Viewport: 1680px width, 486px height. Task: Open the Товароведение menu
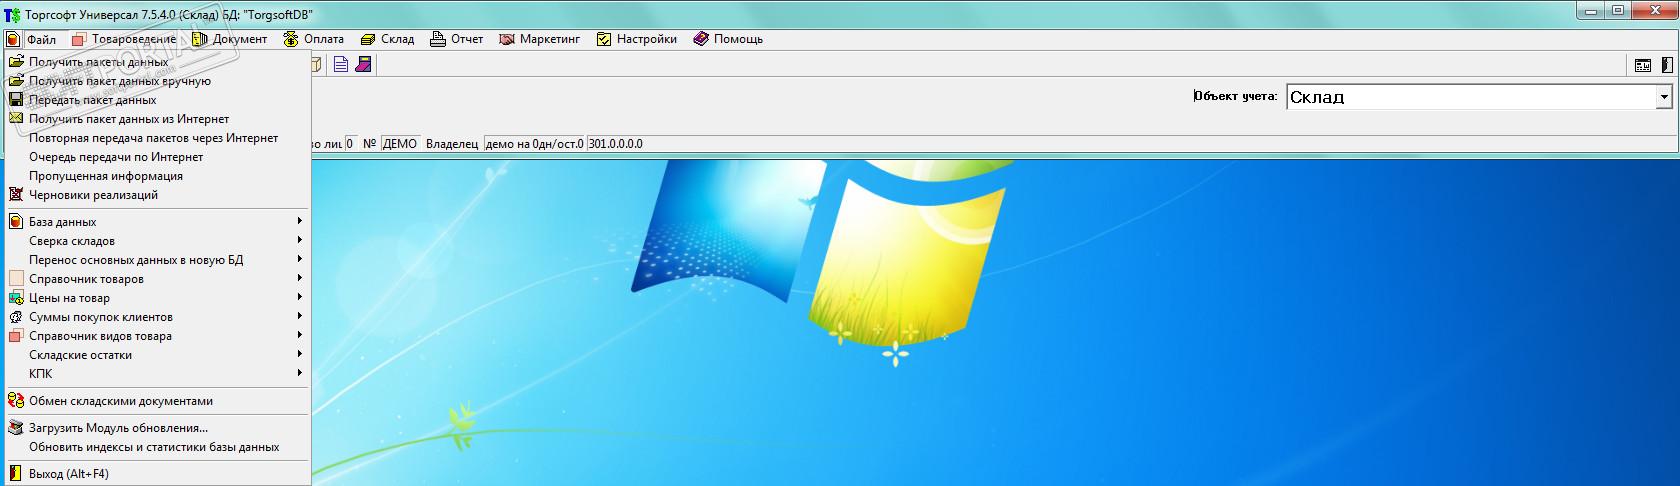[x=125, y=39]
